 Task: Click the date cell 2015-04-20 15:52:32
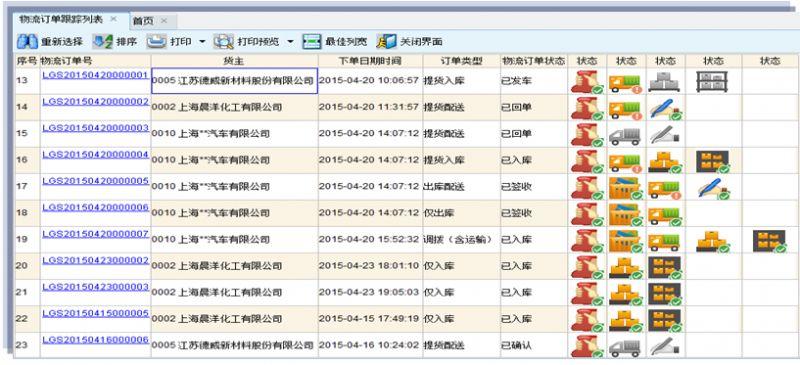tap(370, 240)
